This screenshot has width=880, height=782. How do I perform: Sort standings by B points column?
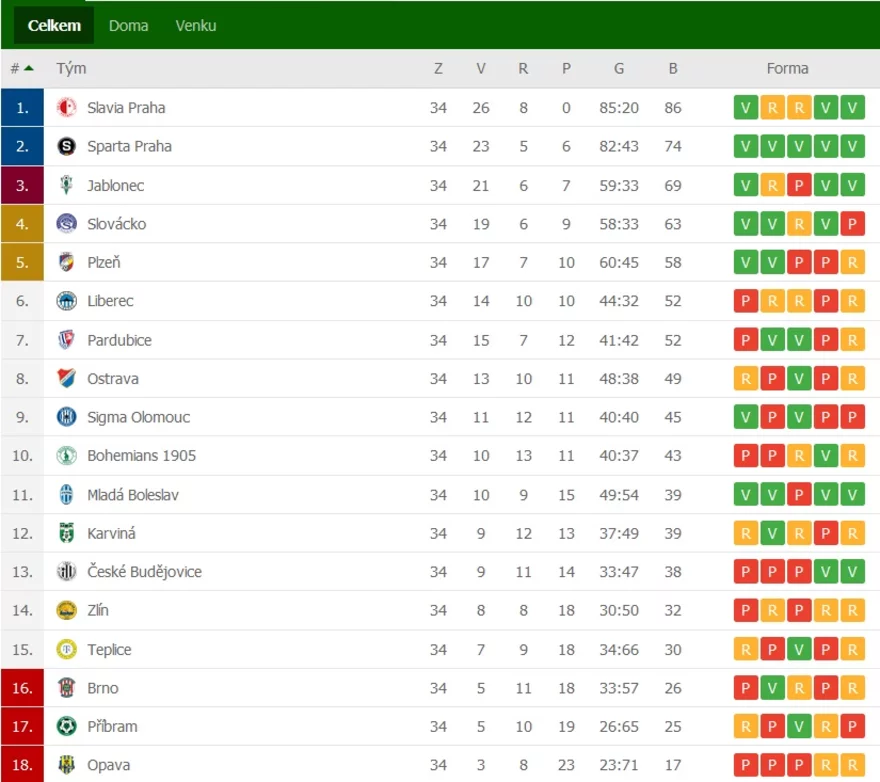click(673, 68)
